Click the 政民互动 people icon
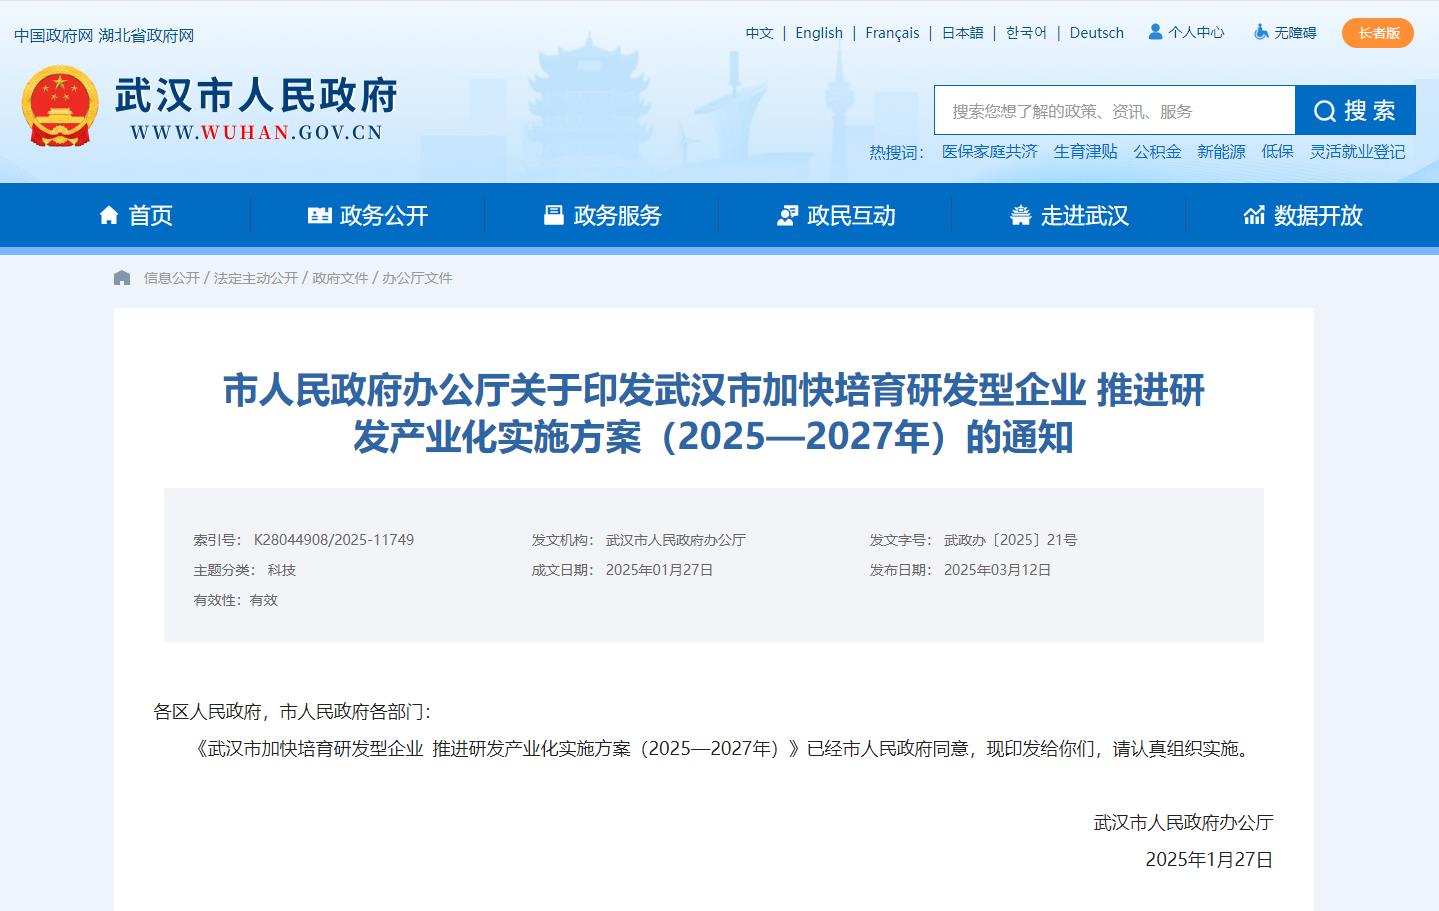Viewport: 1439px width, 911px height. 787,215
